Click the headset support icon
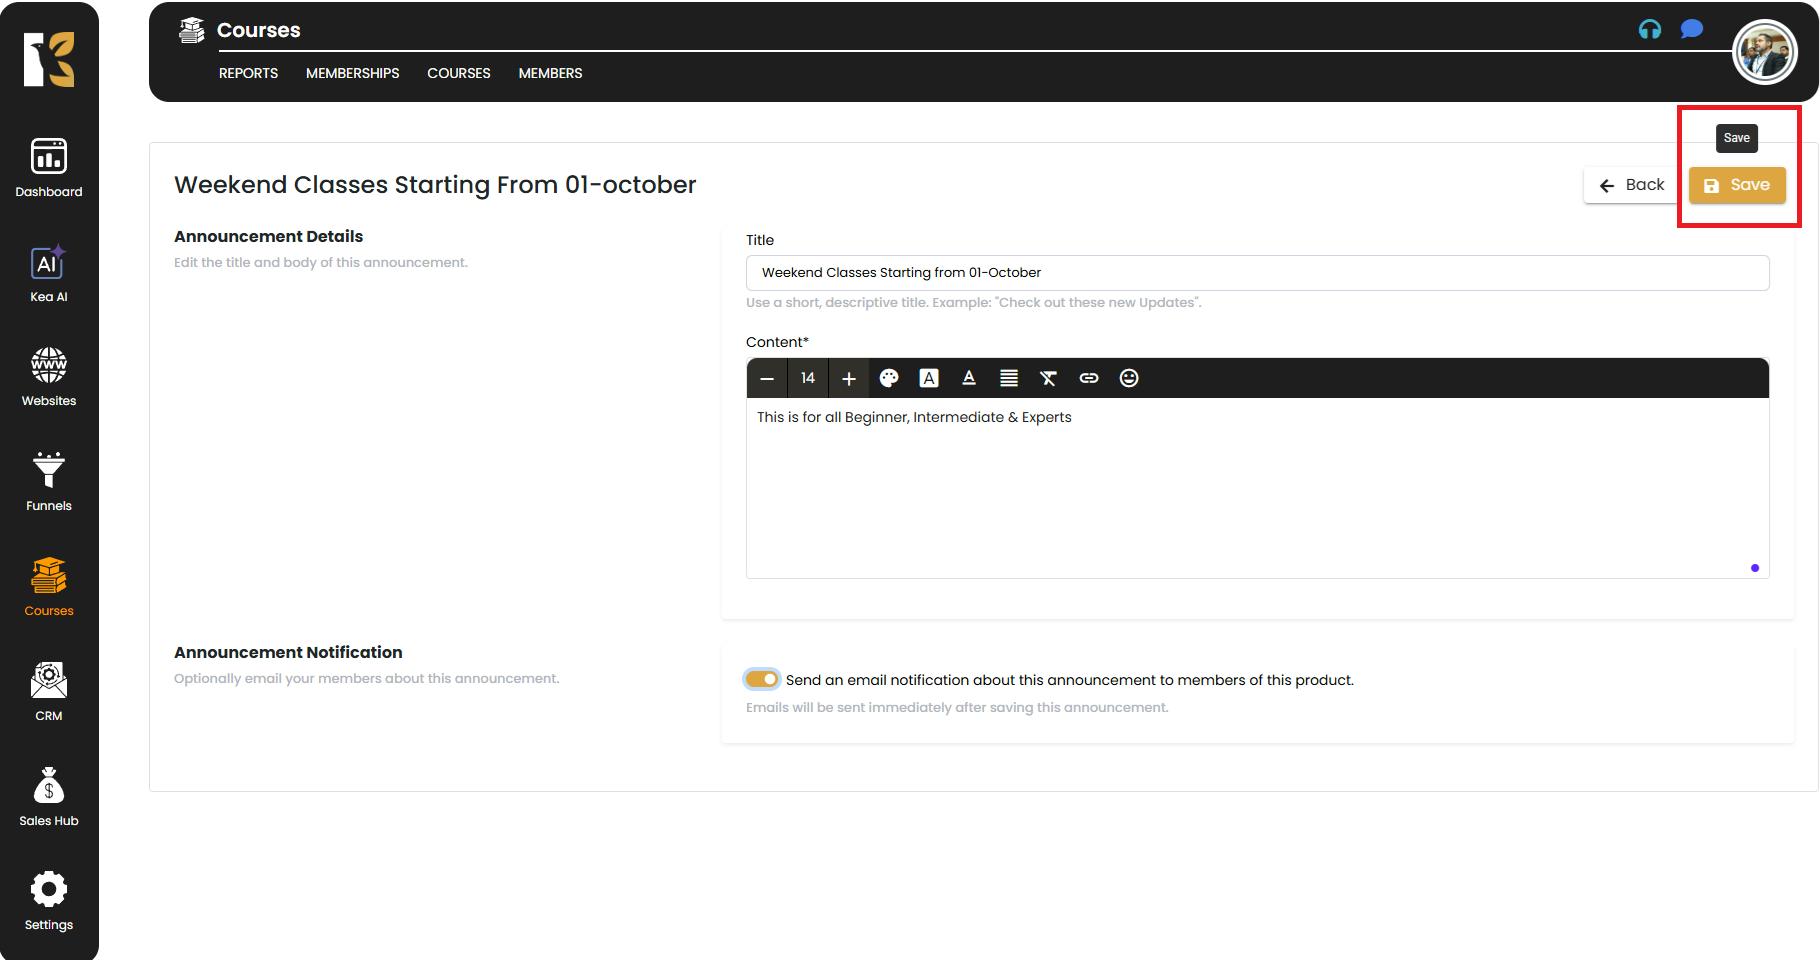Screen dimensions: 1820x960 tap(1649, 30)
